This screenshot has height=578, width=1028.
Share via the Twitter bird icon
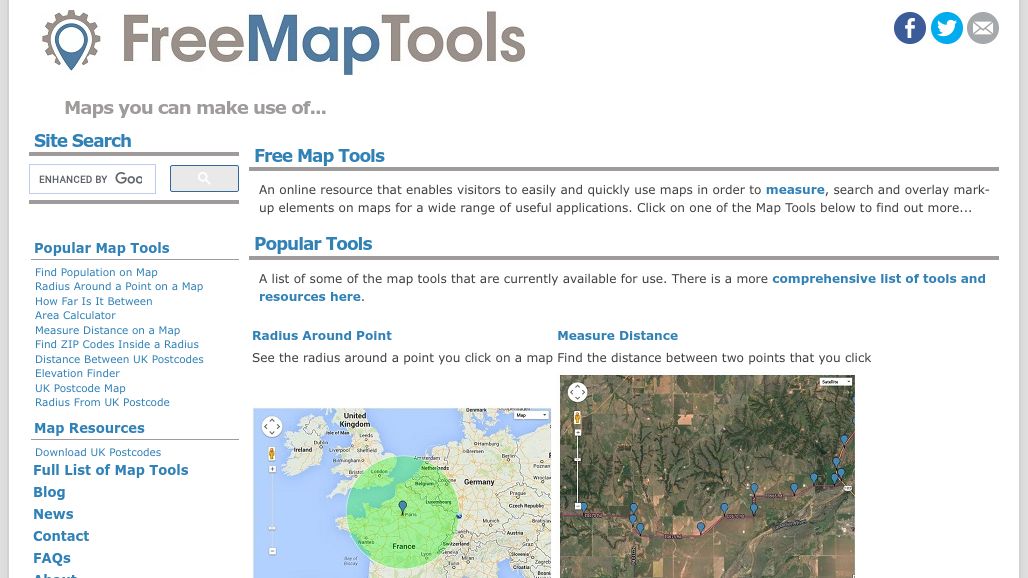pyautogui.click(x=947, y=28)
